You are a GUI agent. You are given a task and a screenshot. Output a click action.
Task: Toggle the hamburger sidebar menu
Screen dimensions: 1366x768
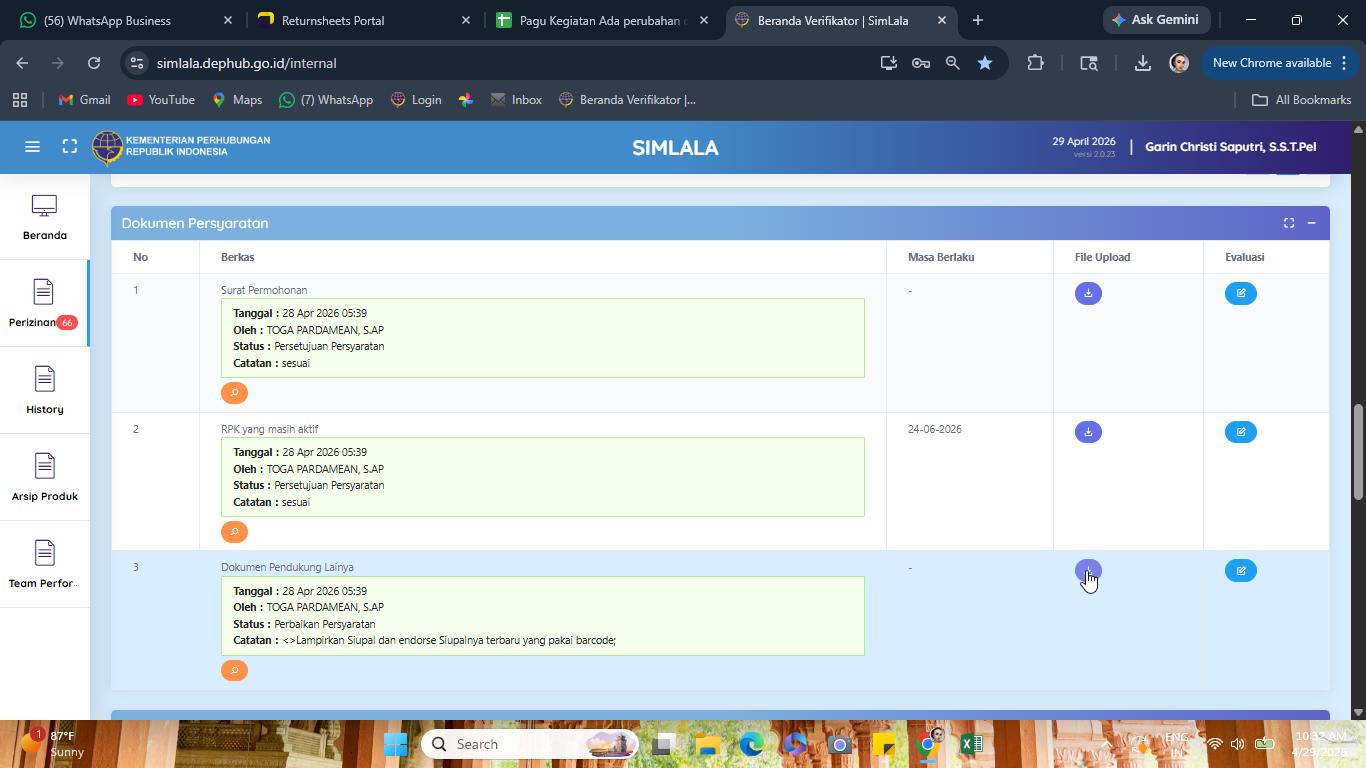click(x=32, y=147)
